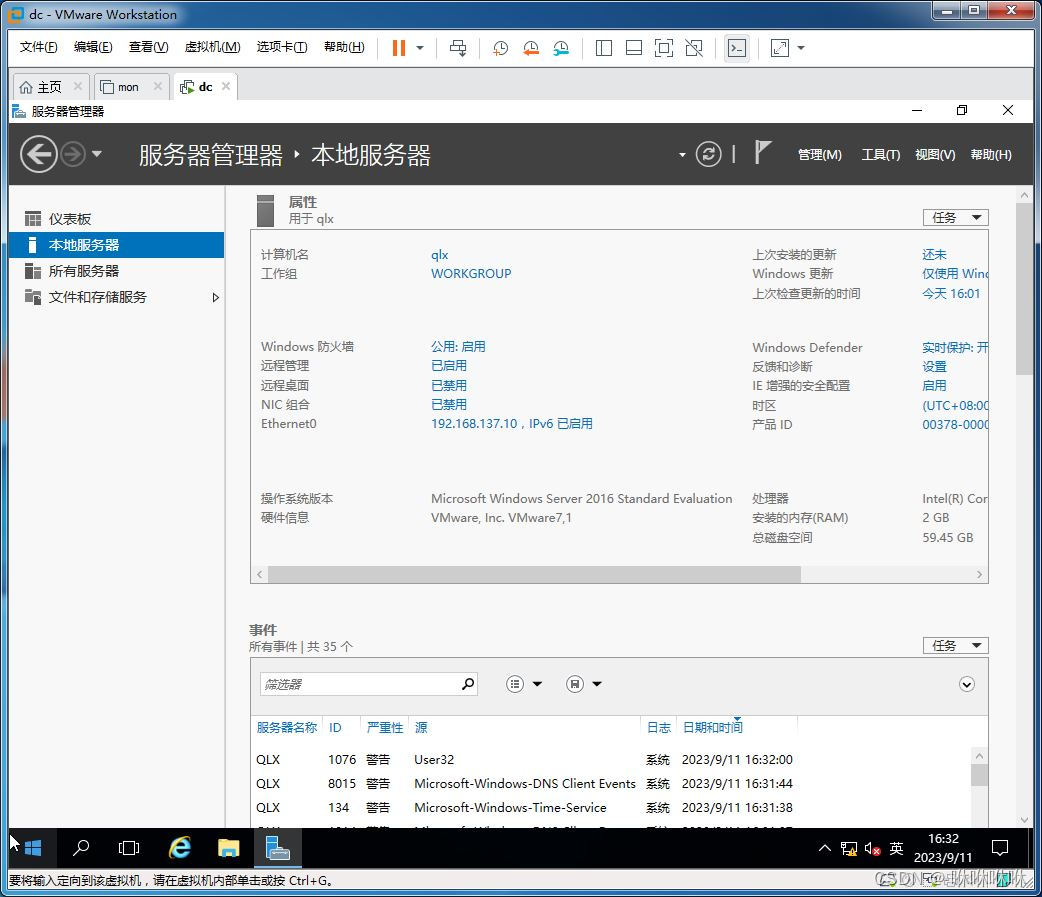The image size is (1042, 897).
Task: Sort events by the 严重性 column
Action: pyautogui.click(x=385, y=728)
